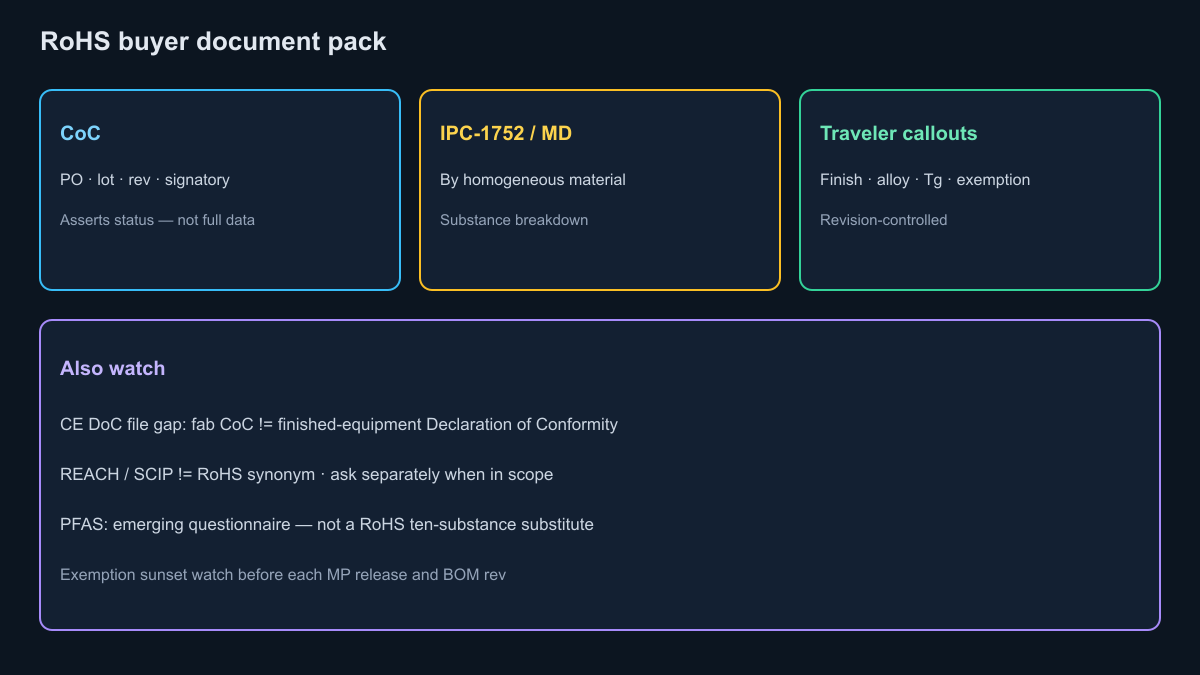Select the IPC-1752 / MD heading
Screen dimensions: 1200x675
tap(506, 133)
